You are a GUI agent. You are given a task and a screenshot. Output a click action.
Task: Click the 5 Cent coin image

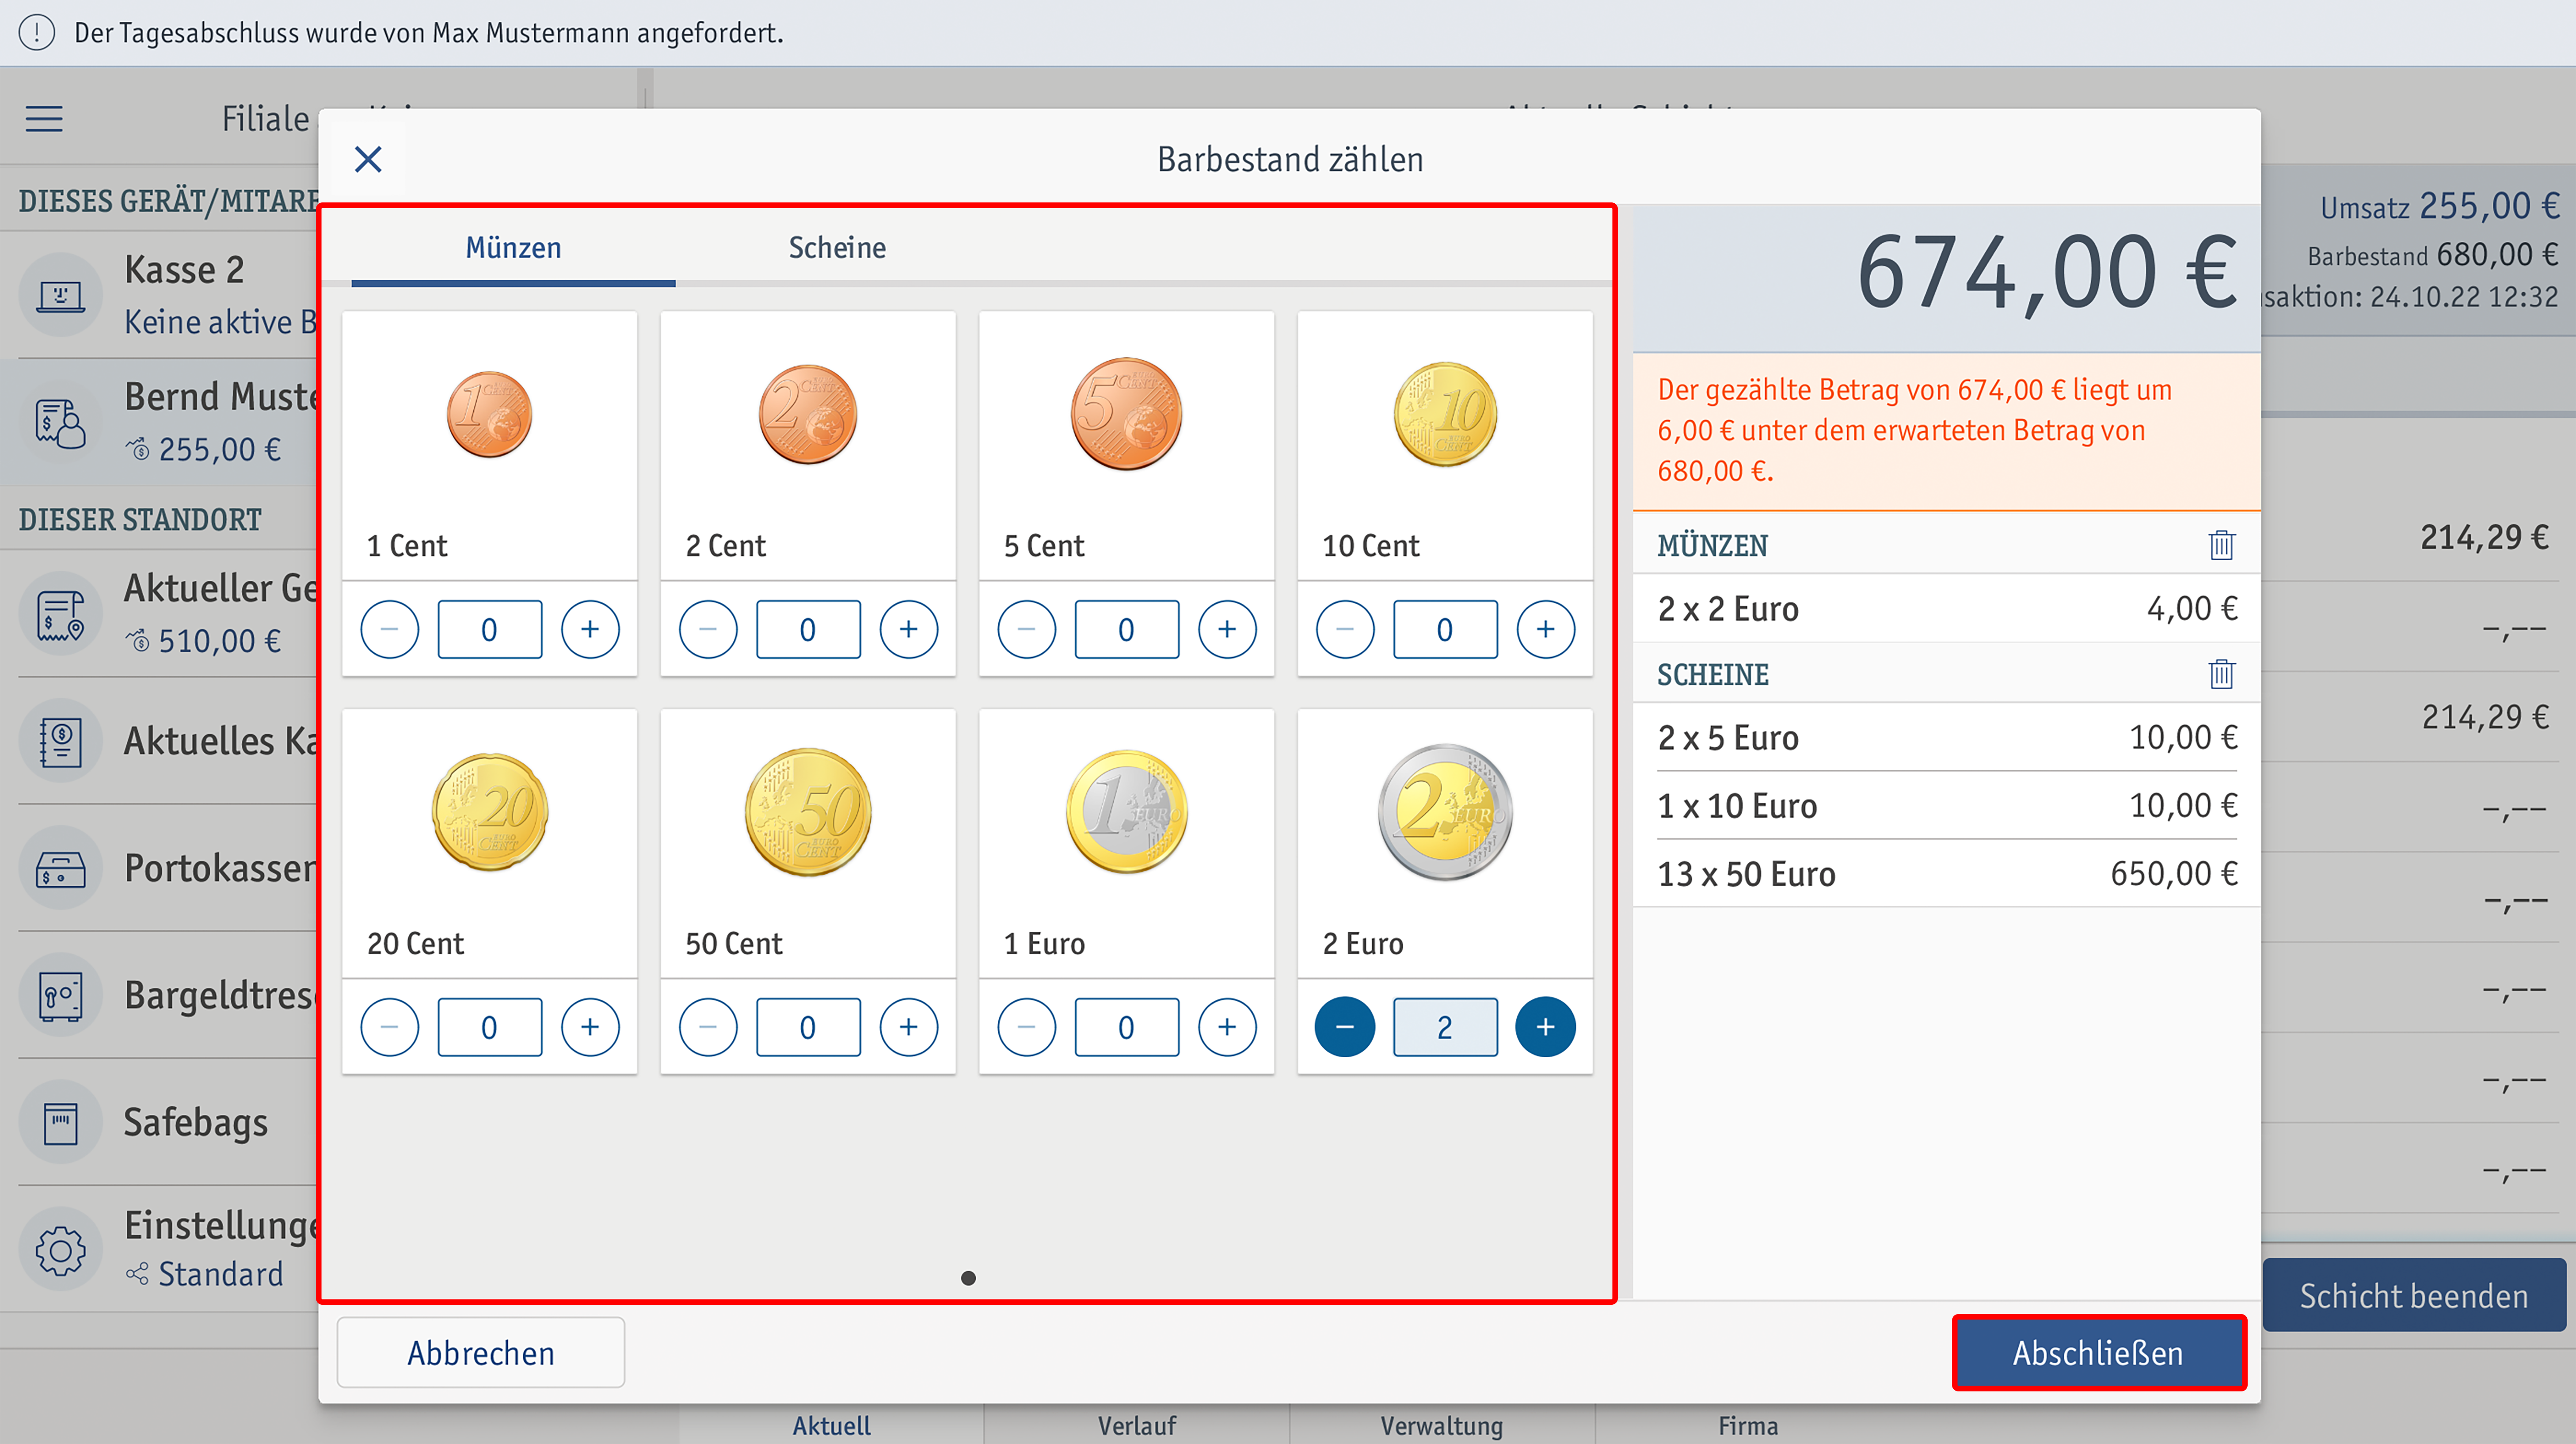[x=1126, y=414]
